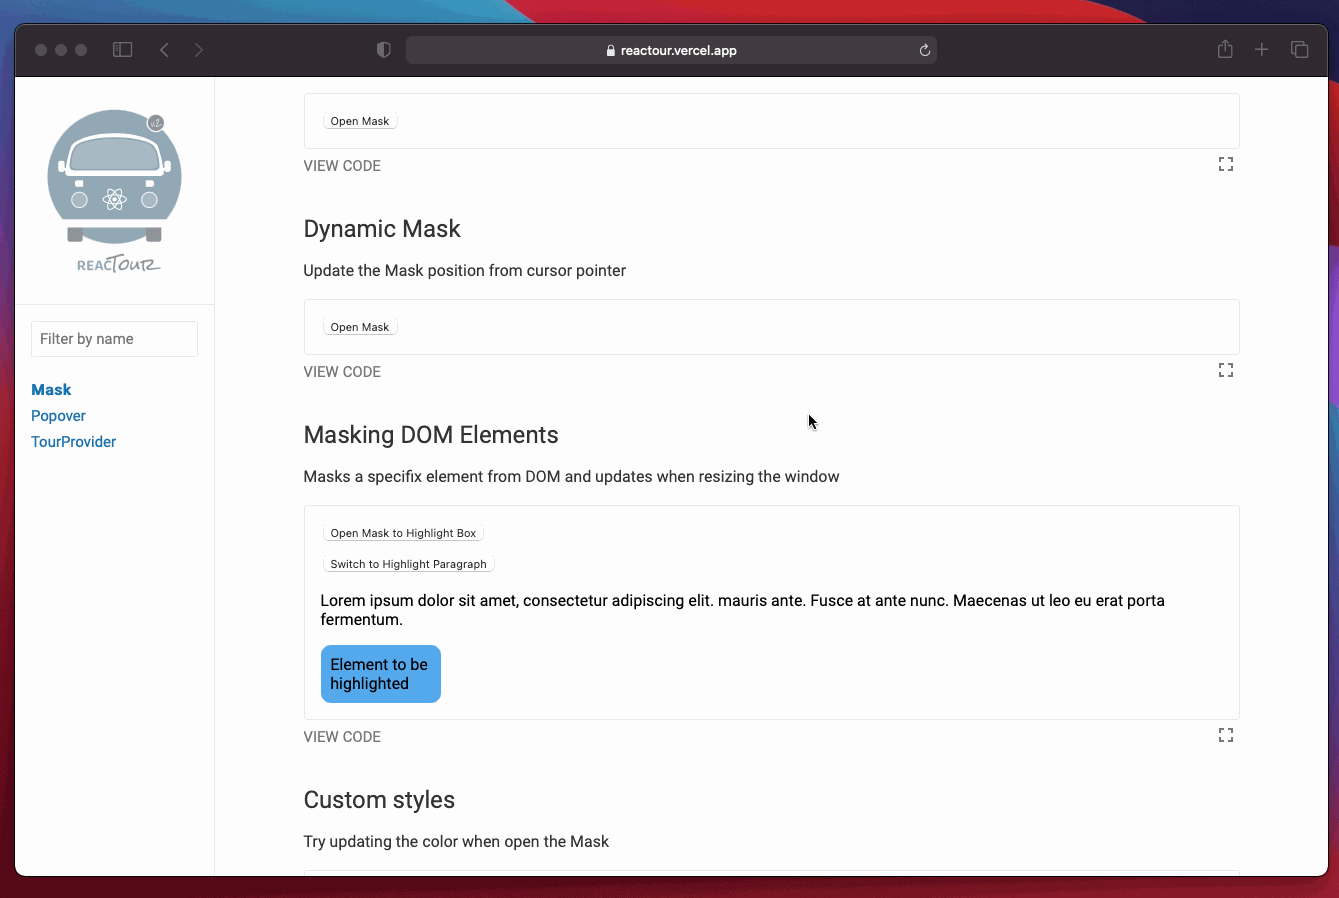Open fullscreen view for Dynamic Mask example
The image size is (1339, 898).
click(x=1226, y=370)
